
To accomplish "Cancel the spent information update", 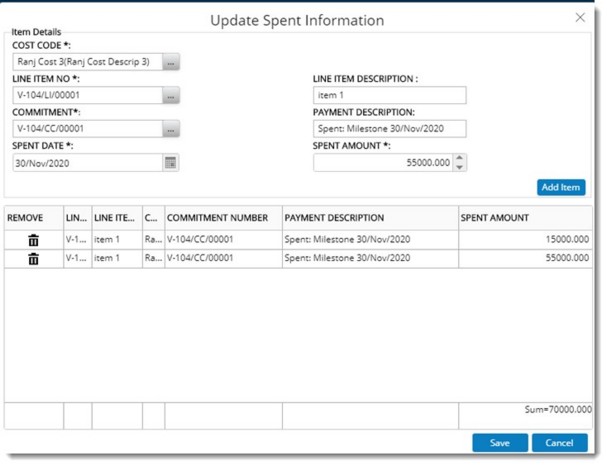I will click(x=559, y=443).
